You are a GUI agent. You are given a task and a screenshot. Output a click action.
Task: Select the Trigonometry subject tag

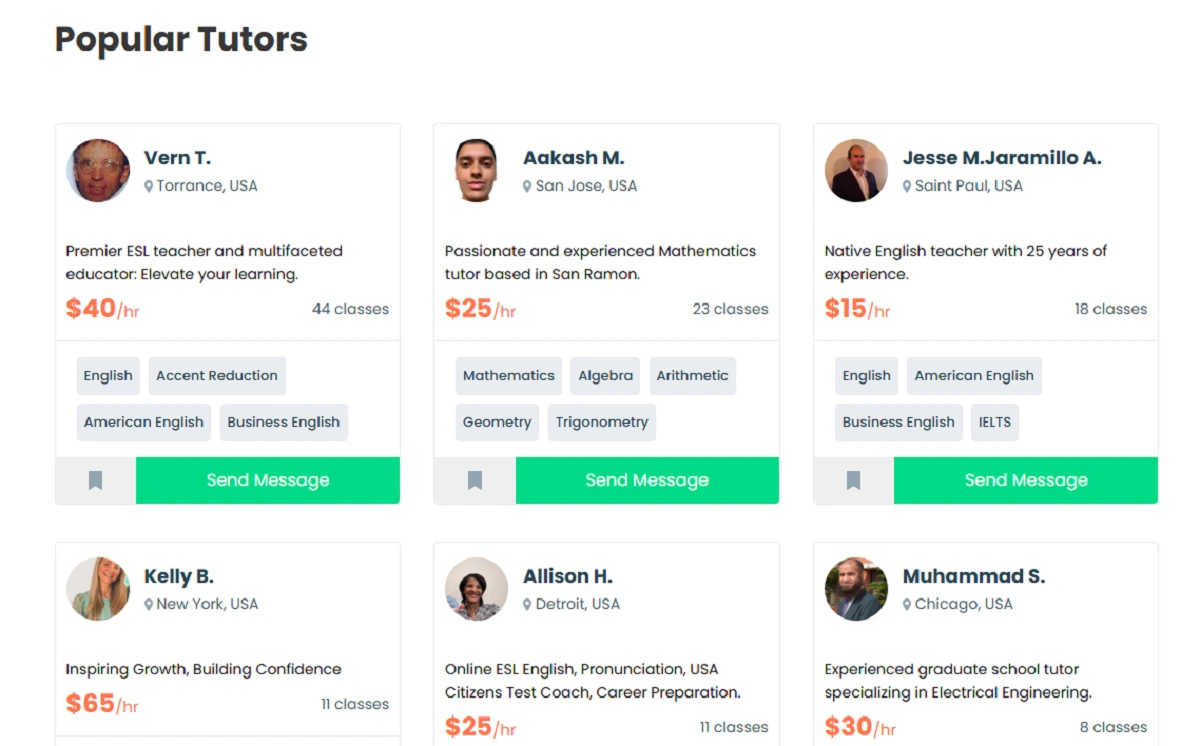601,422
